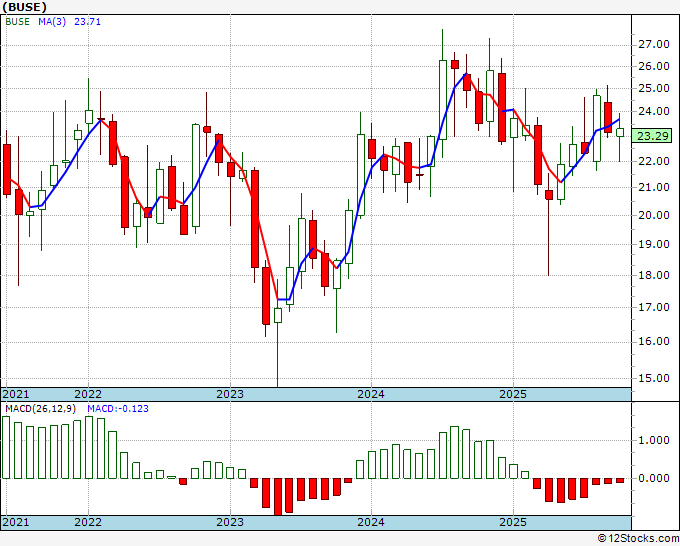Image resolution: width=680 pixels, height=546 pixels.
Task: Click the 25.00 price axis label
Action: (654, 88)
